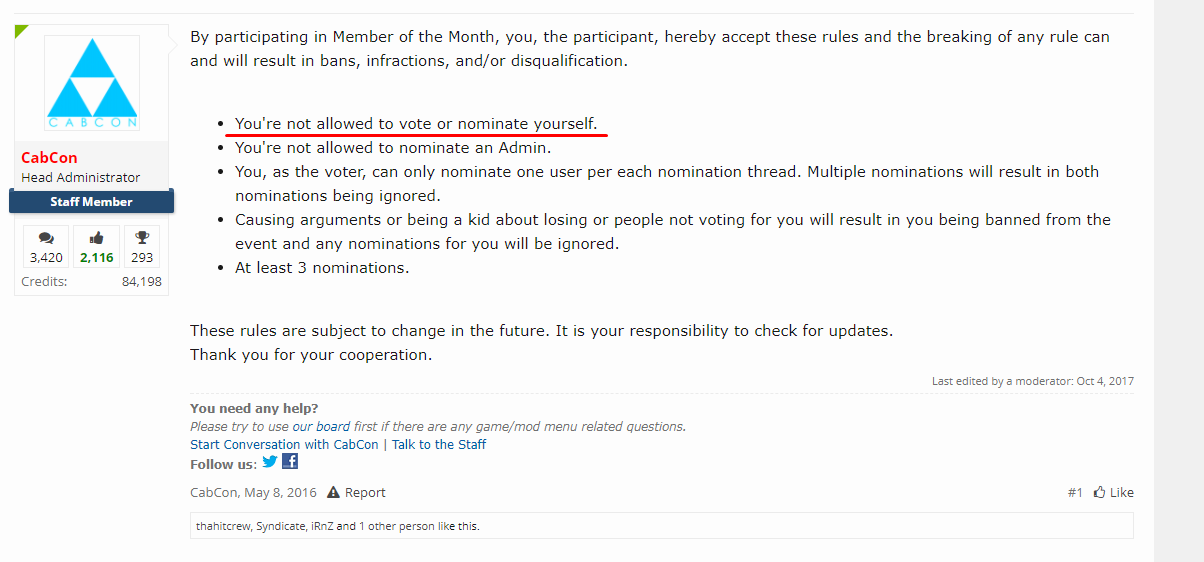Screen dimensions: 1204x562
Task: Click the Report warning triangle icon
Action: [334, 492]
